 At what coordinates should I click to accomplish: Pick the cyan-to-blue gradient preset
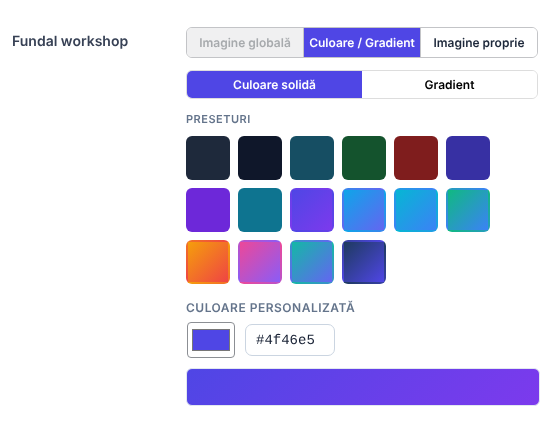416,210
